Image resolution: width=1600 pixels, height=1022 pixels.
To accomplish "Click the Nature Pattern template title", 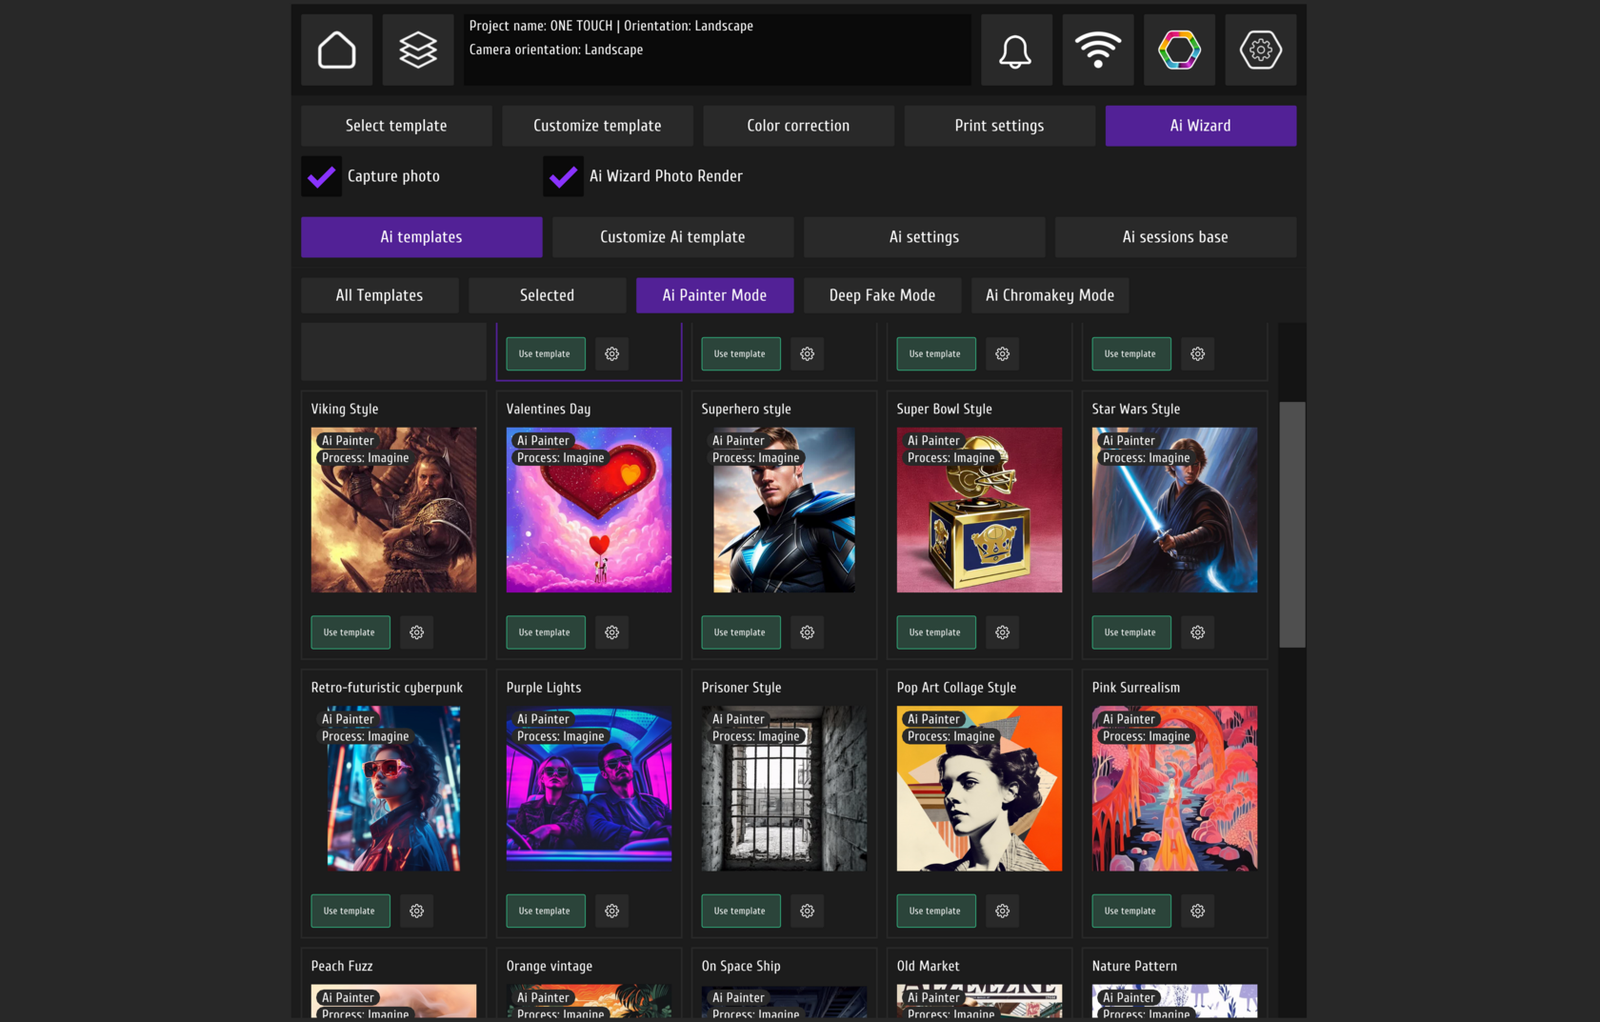I will coord(1134,966).
